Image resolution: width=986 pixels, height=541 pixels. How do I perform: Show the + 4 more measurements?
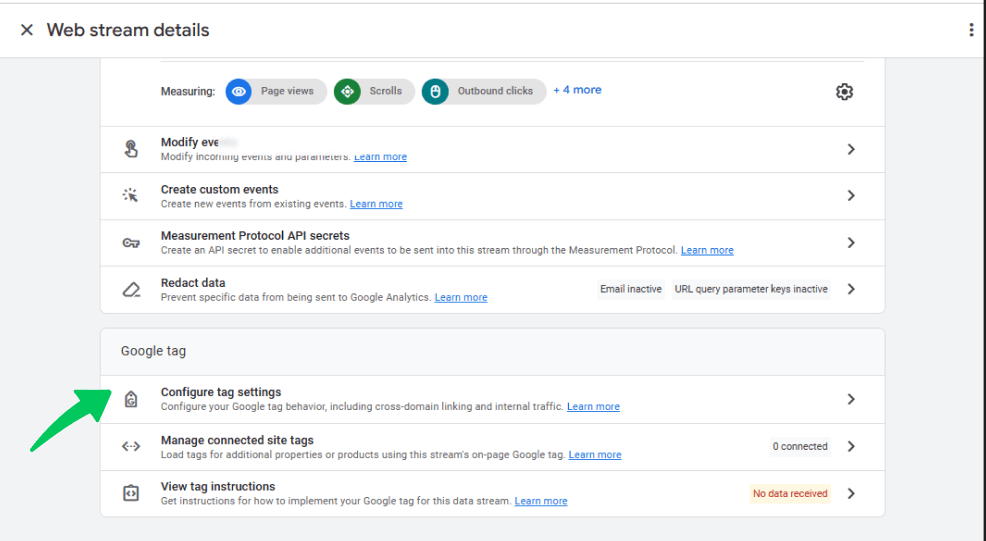coord(577,90)
